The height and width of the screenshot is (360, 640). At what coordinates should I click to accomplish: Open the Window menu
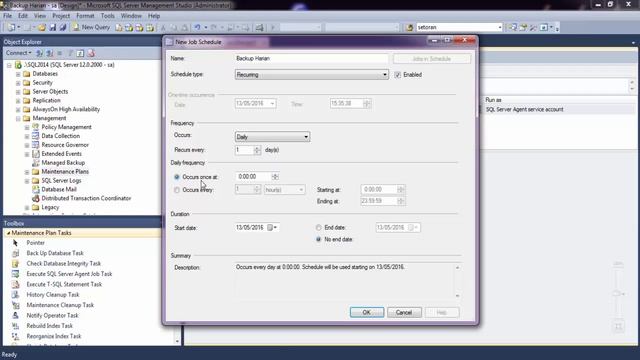[x=131, y=16]
